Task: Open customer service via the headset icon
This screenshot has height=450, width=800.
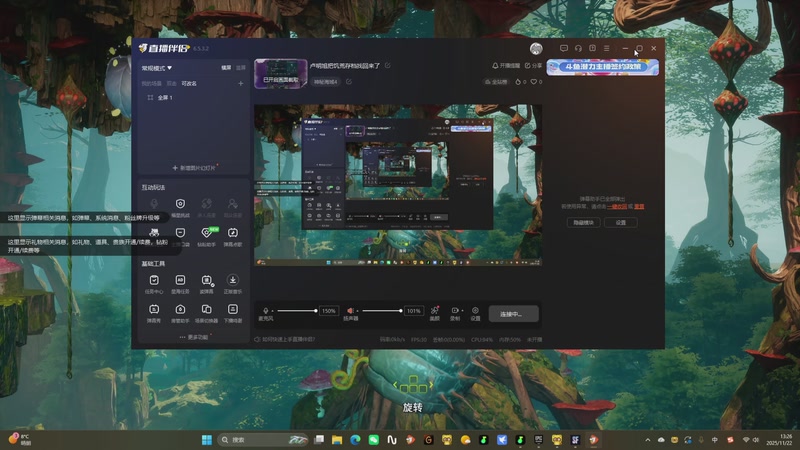Action: pos(578,48)
